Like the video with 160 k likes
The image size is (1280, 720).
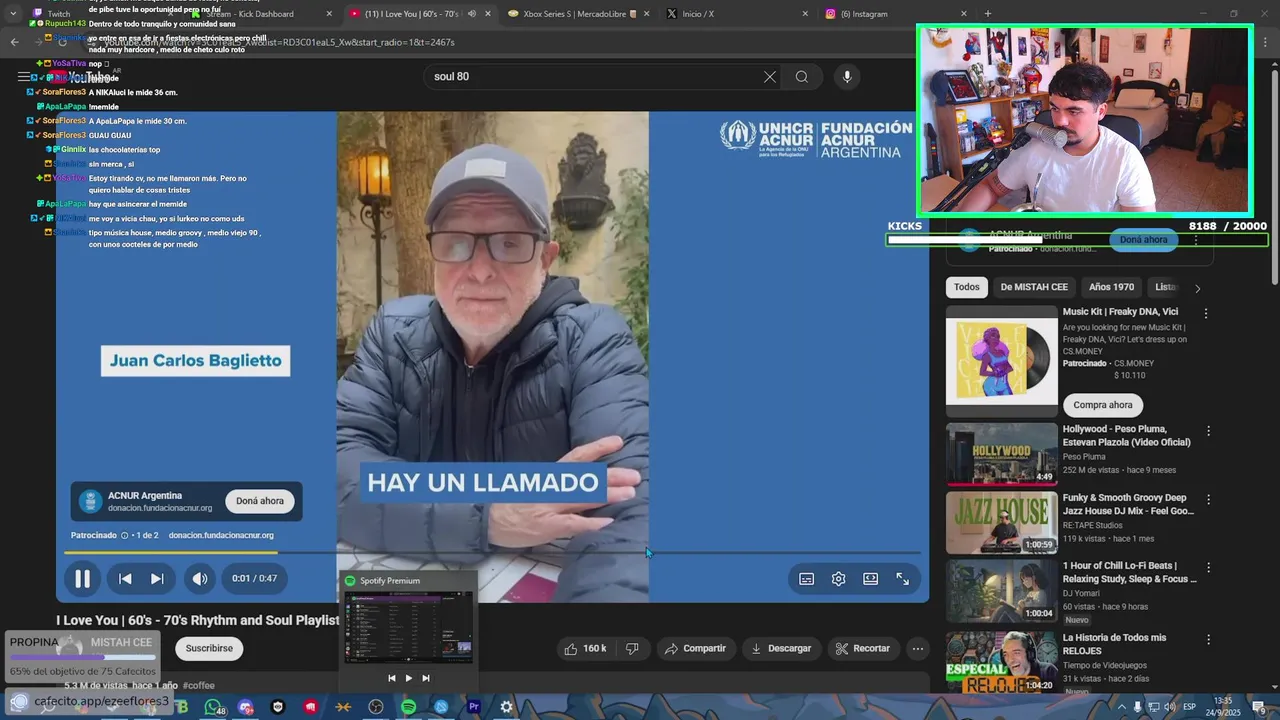[585, 648]
